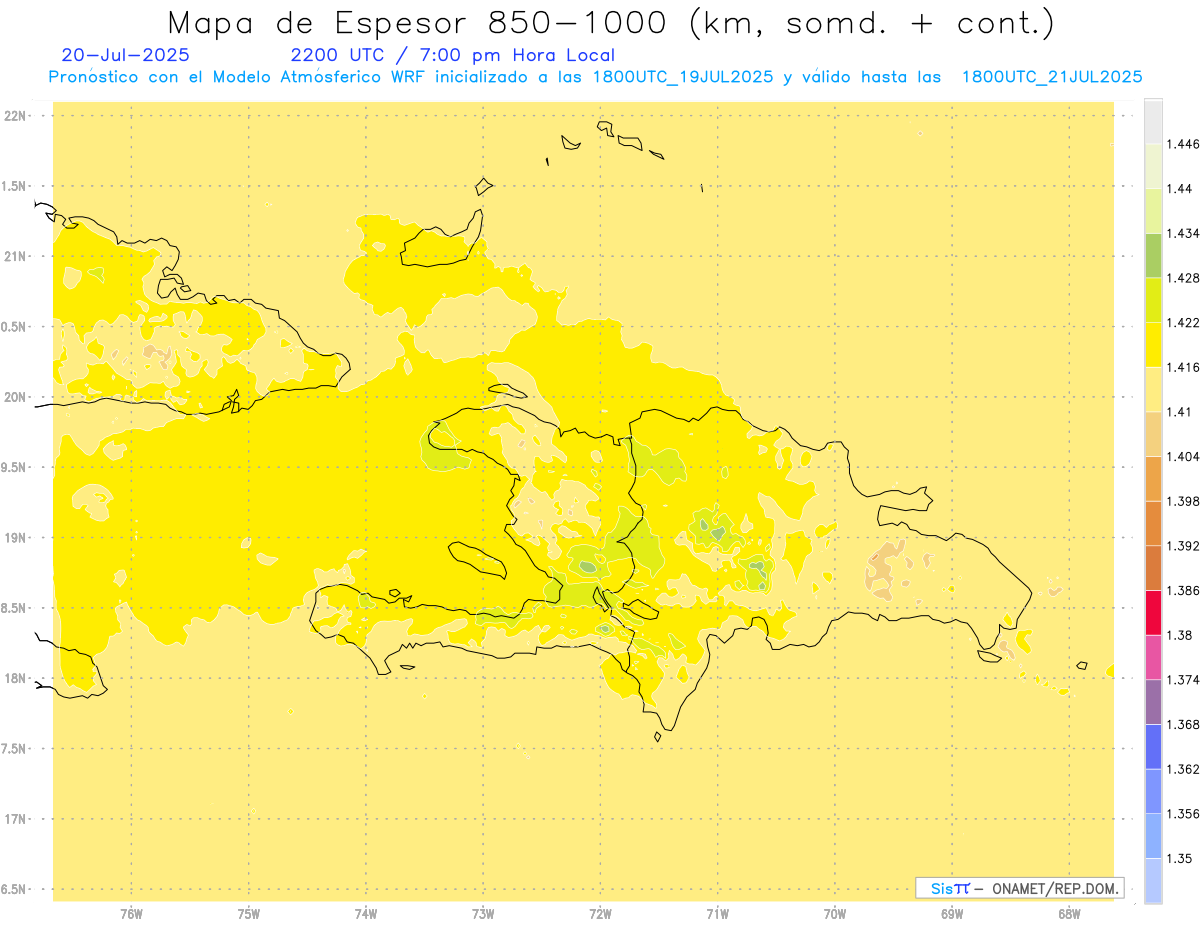The height and width of the screenshot is (927, 1200).
Task: Click the legend value "1.428"
Action: pos(1183,278)
